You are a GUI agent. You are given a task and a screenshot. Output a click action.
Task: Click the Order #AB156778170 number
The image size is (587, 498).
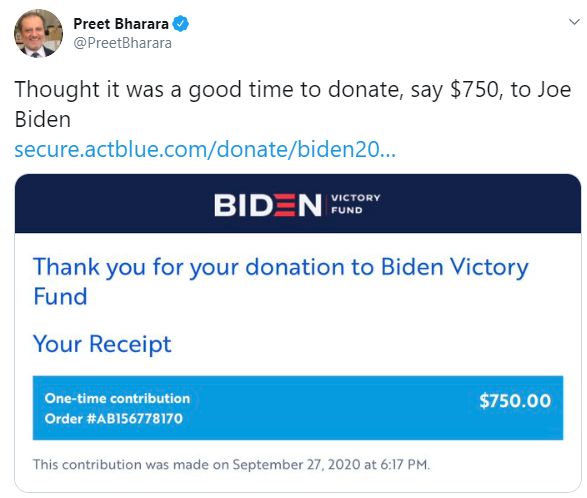pos(113,418)
